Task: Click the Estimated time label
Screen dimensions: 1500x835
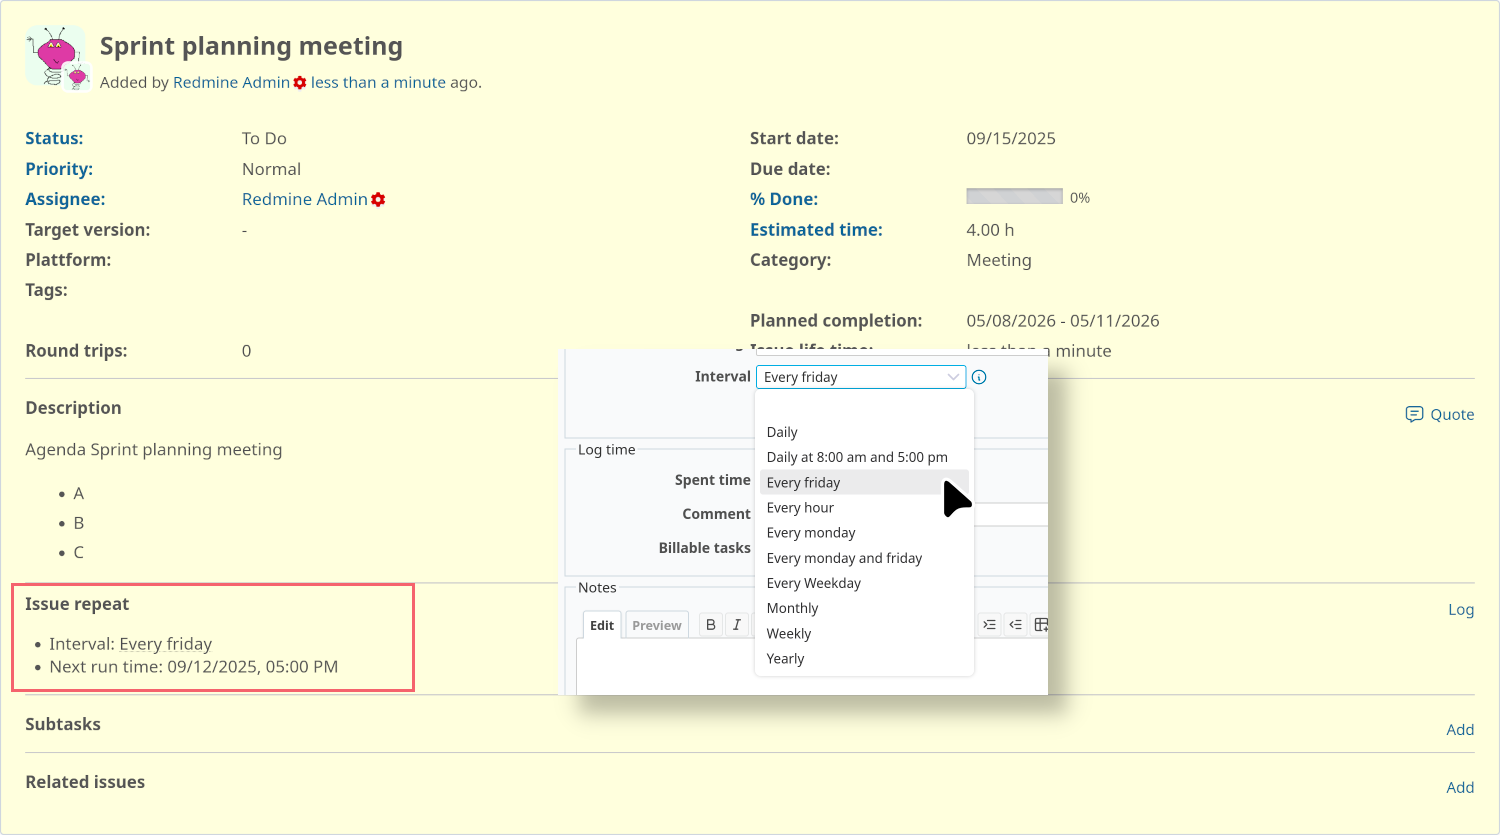Action: pyautogui.click(x=816, y=229)
